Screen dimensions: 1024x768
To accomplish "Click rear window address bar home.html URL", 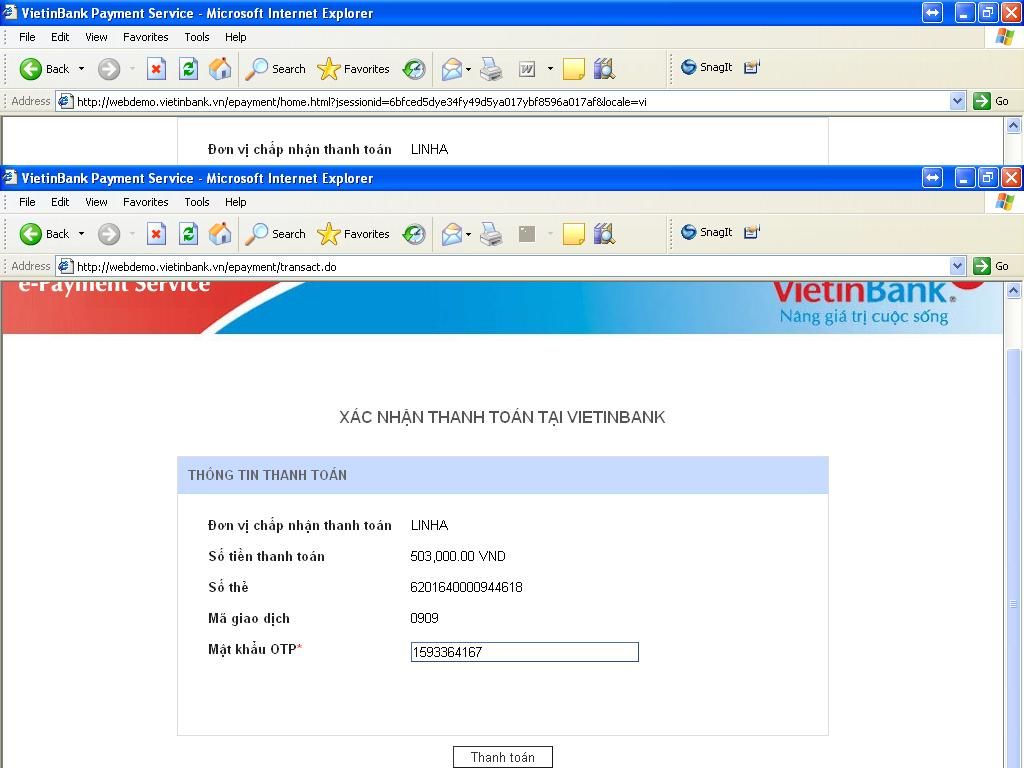I will (x=362, y=101).
